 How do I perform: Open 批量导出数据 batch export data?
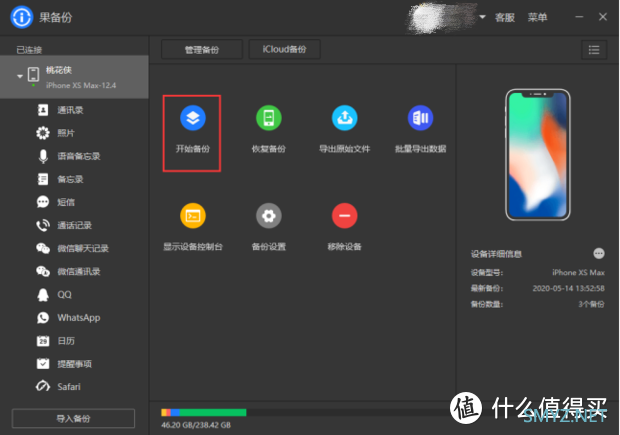coord(420,118)
